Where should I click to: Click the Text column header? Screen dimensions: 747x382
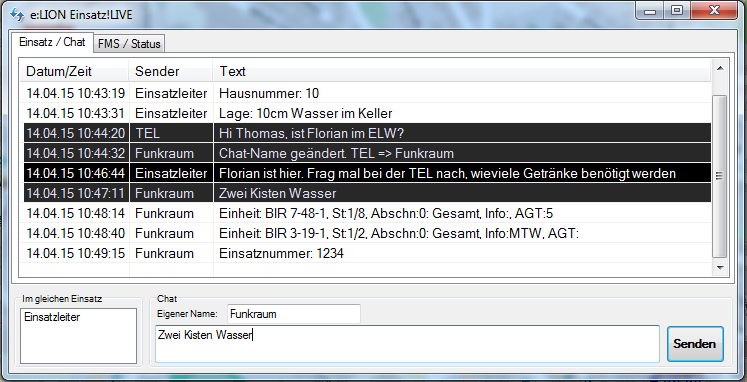462,71
